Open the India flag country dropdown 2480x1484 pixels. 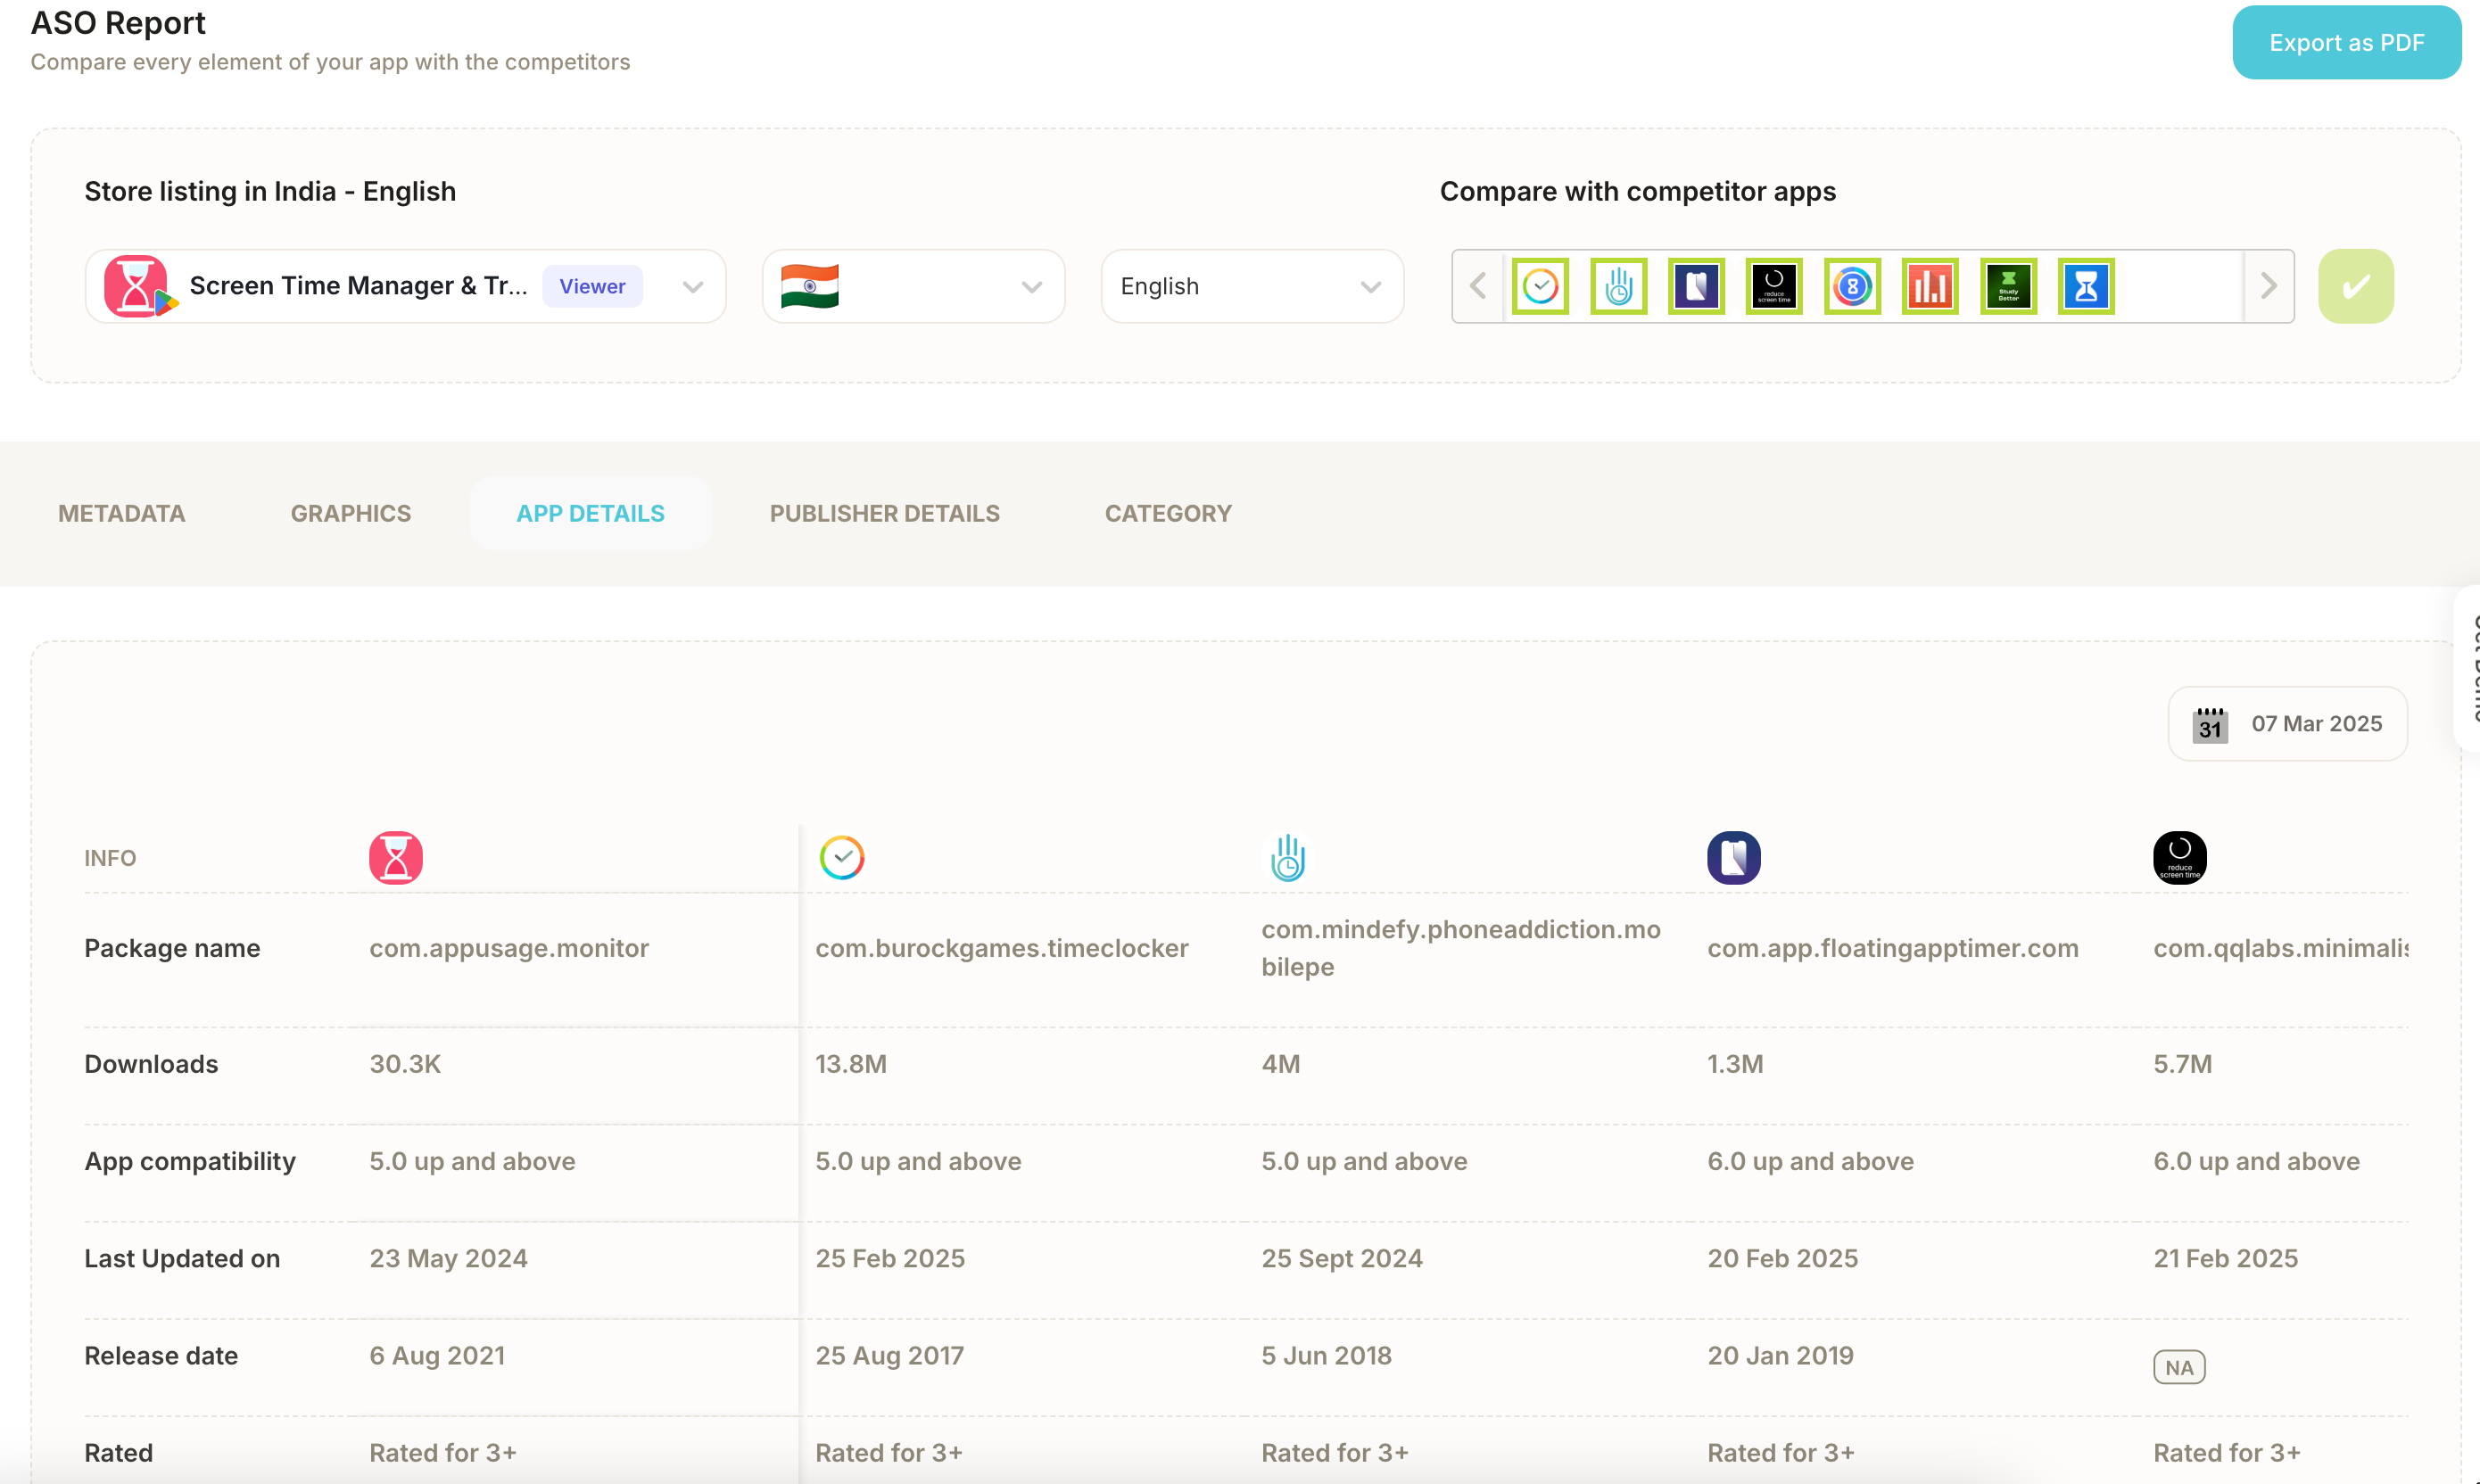tap(912, 286)
